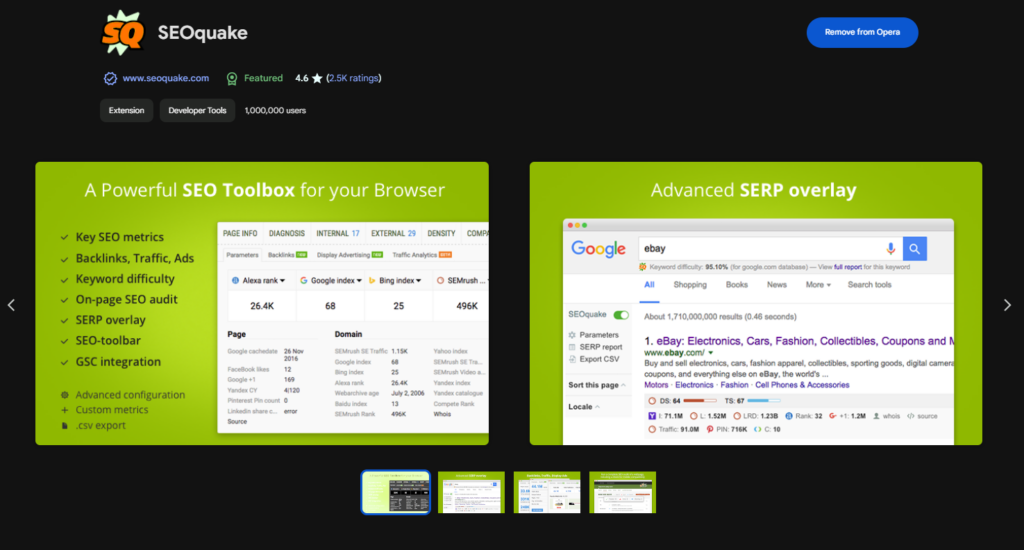The image size is (1024, 550).
Task: Show next screenshot with right arrow
Action: coord(1007,305)
